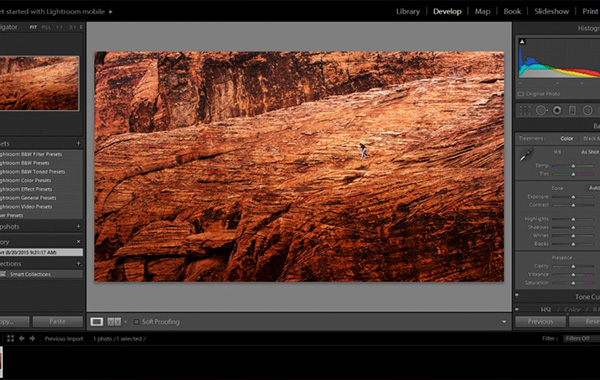600x380 pixels.
Task: Click the Reset button
Action: [x=585, y=321]
